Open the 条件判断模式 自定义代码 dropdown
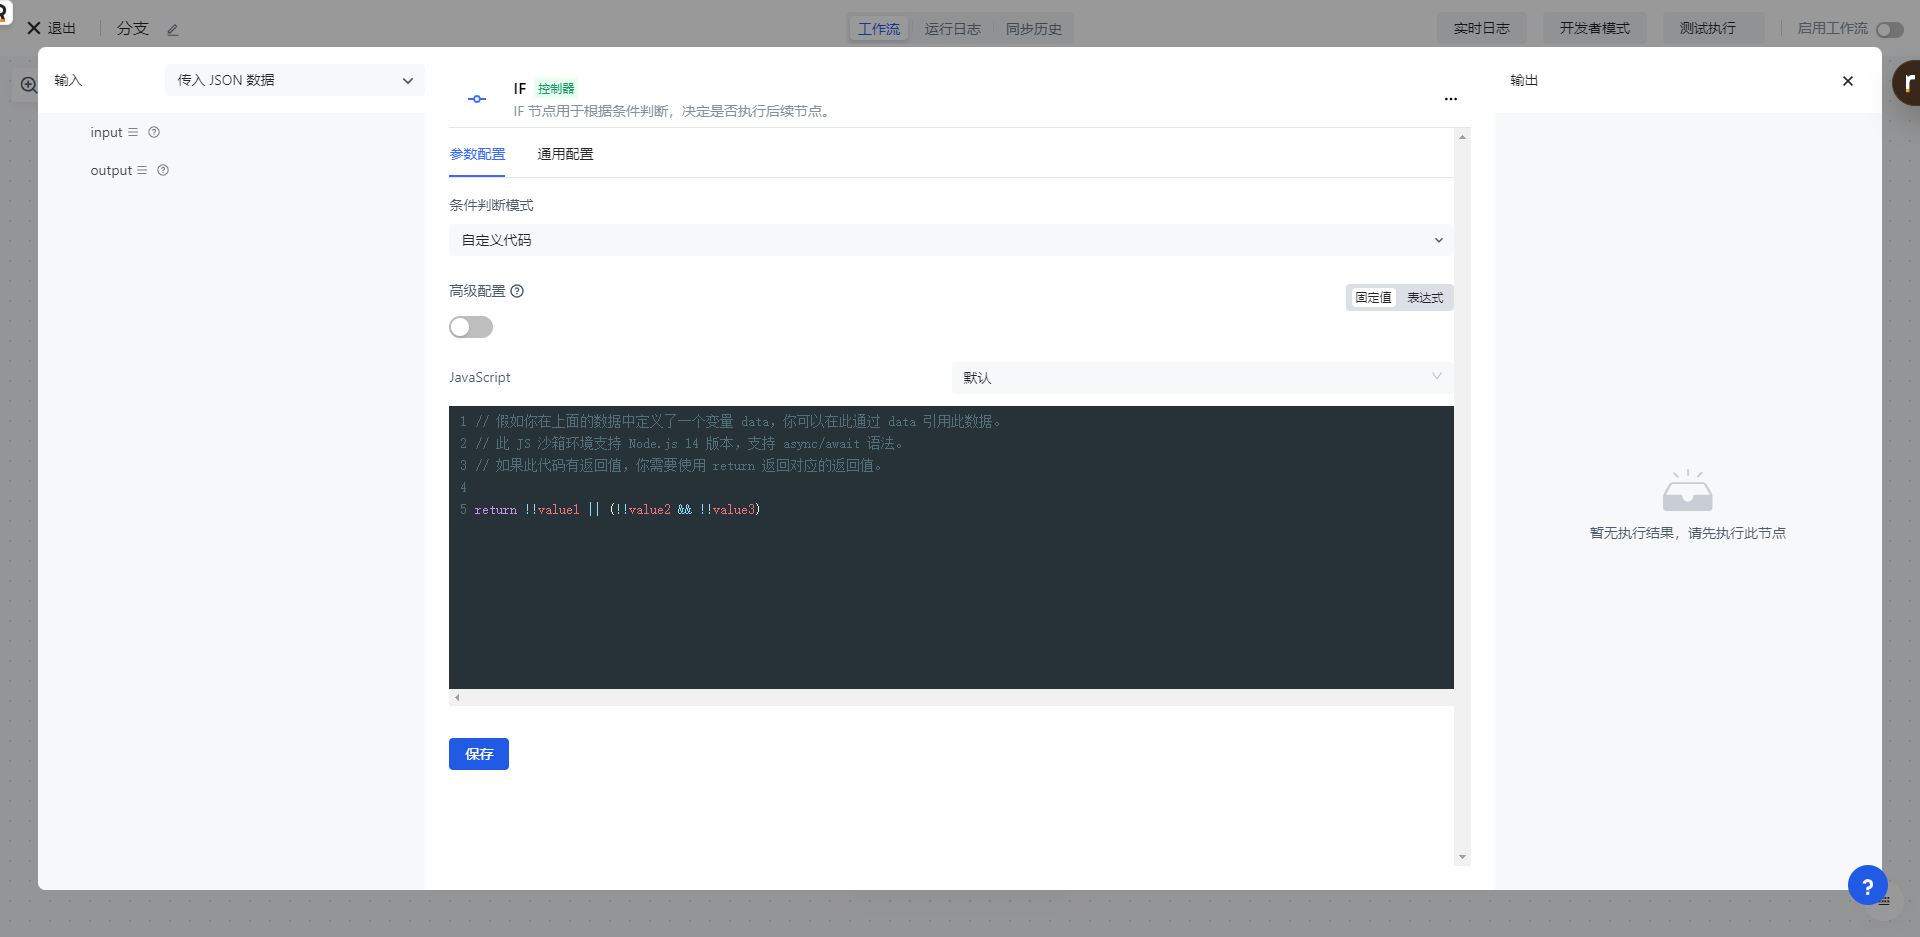 click(950, 240)
